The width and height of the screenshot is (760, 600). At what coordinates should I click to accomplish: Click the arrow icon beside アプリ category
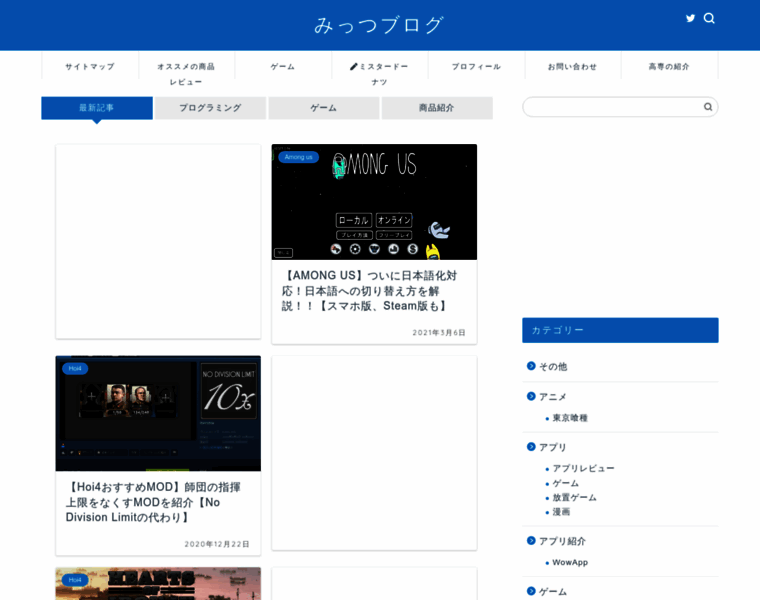pos(531,447)
